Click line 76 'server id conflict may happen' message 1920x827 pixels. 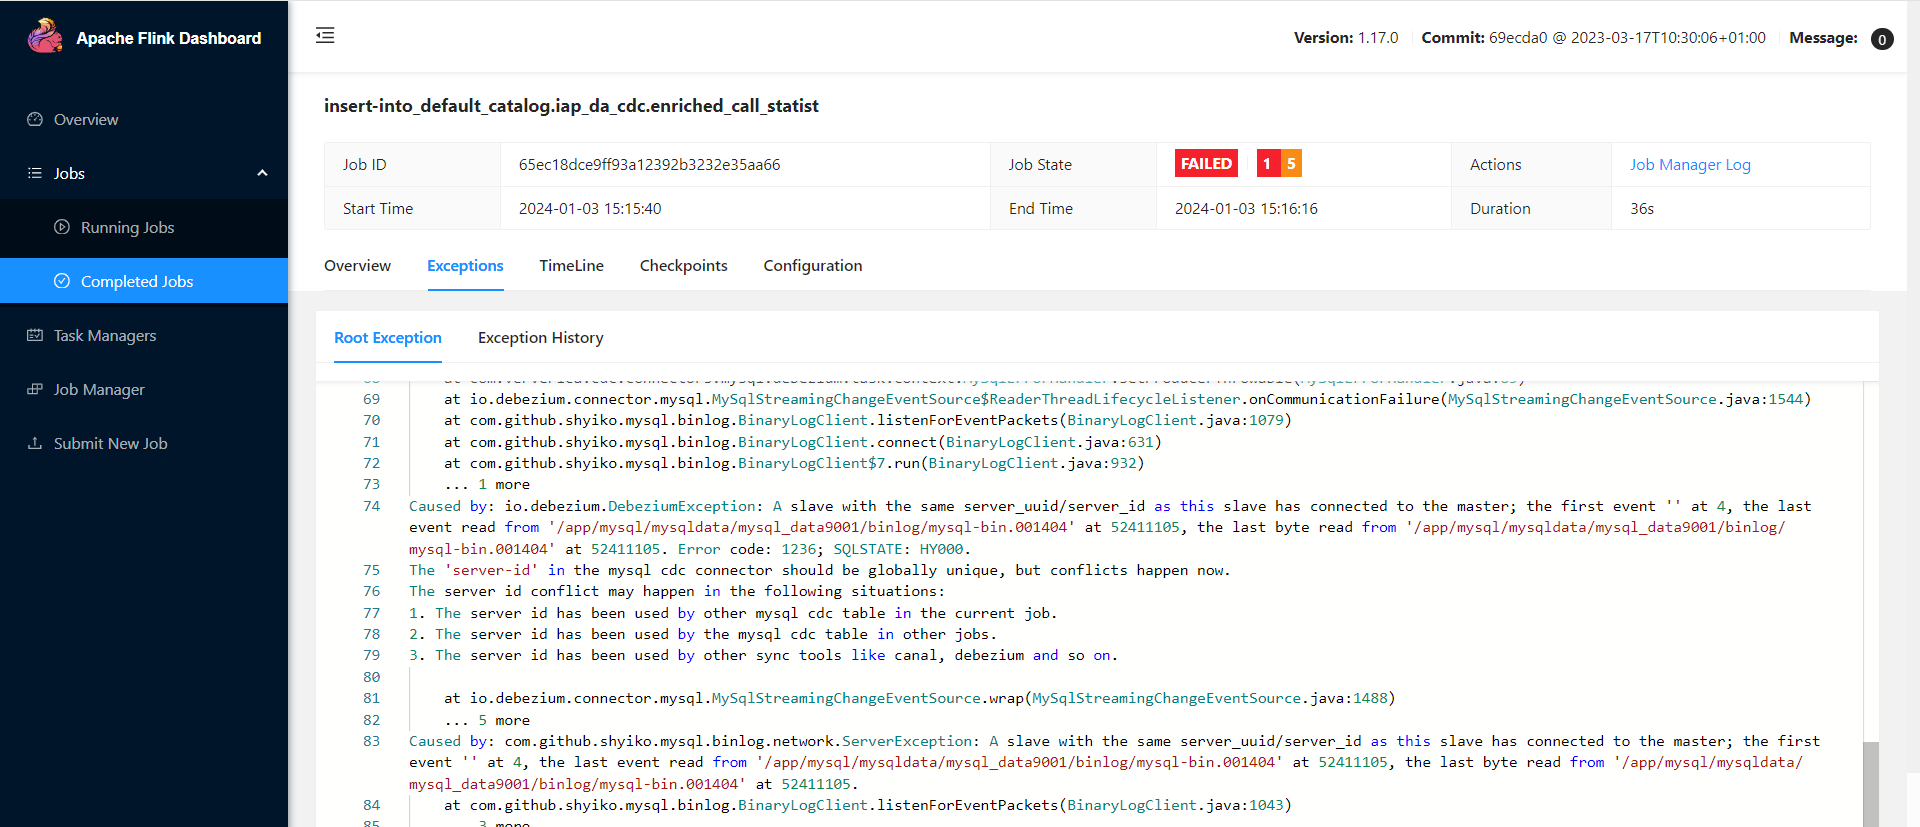point(676,591)
